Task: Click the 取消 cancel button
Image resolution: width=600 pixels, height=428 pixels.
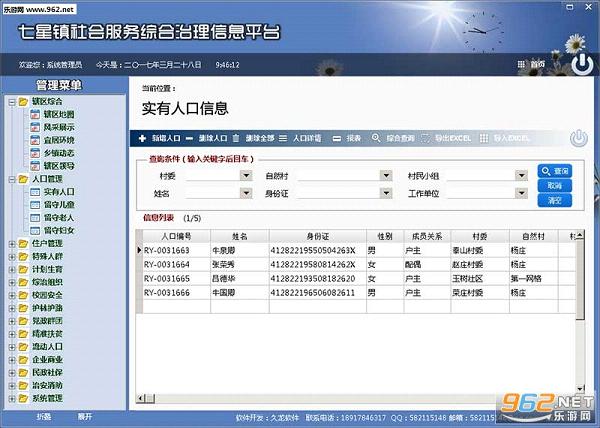Action: pyautogui.click(x=554, y=186)
